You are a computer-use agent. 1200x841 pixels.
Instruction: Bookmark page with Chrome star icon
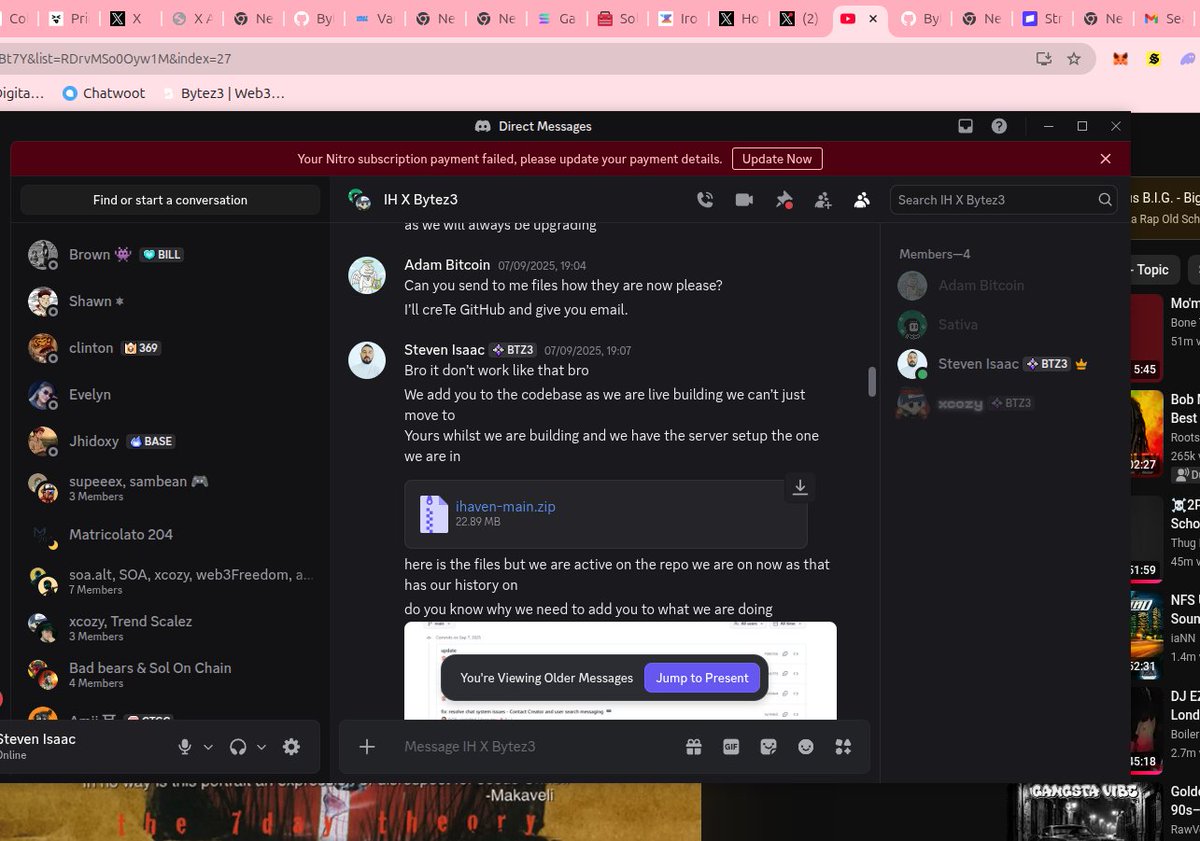pos(1074,59)
